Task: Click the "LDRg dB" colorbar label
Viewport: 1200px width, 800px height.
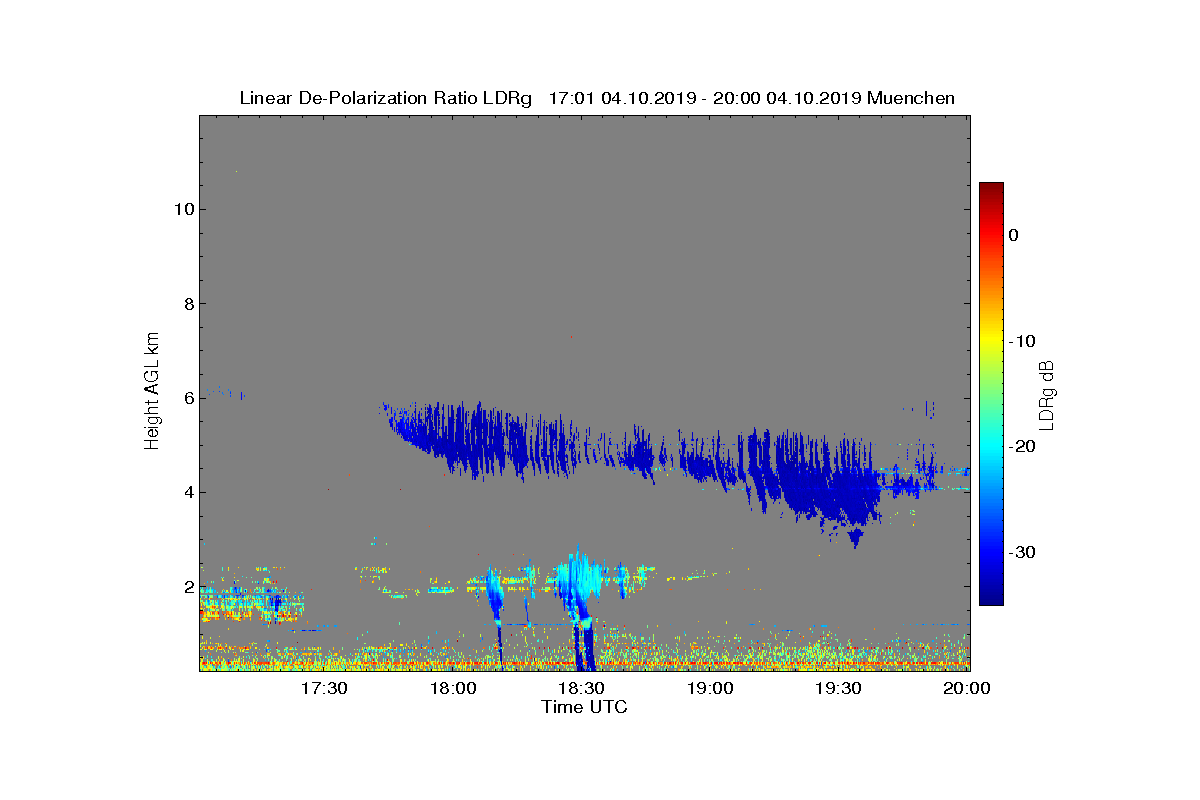Action: (1047, 394)
